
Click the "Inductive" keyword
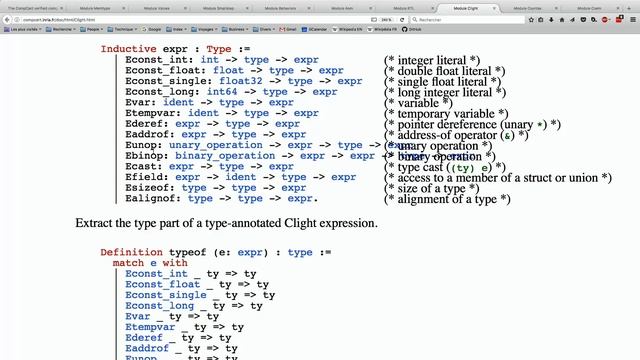point(129,49)
